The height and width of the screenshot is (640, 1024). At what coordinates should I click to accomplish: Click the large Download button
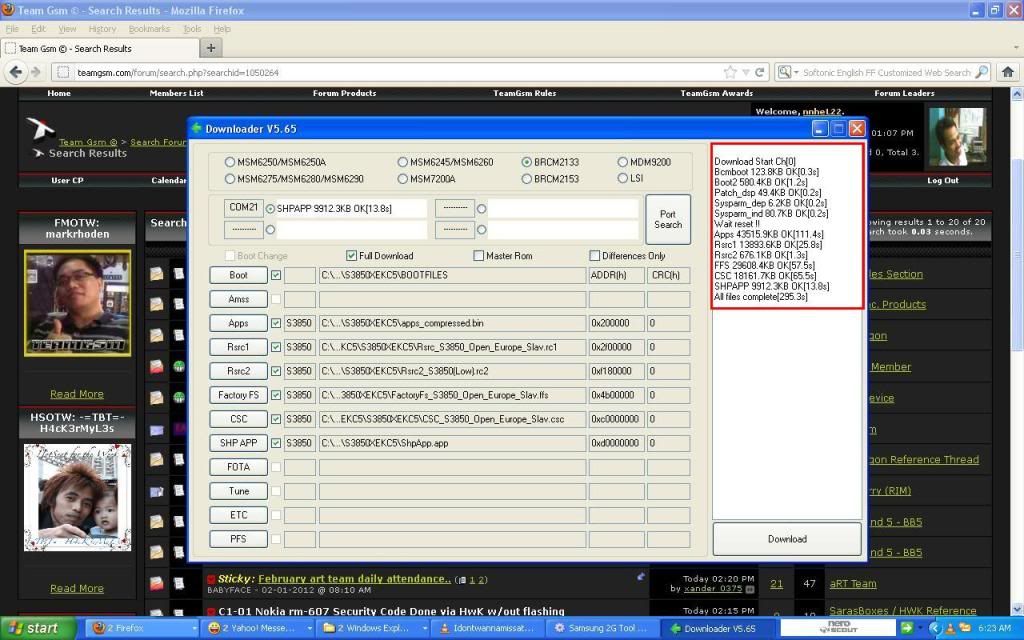pos(787,539)
